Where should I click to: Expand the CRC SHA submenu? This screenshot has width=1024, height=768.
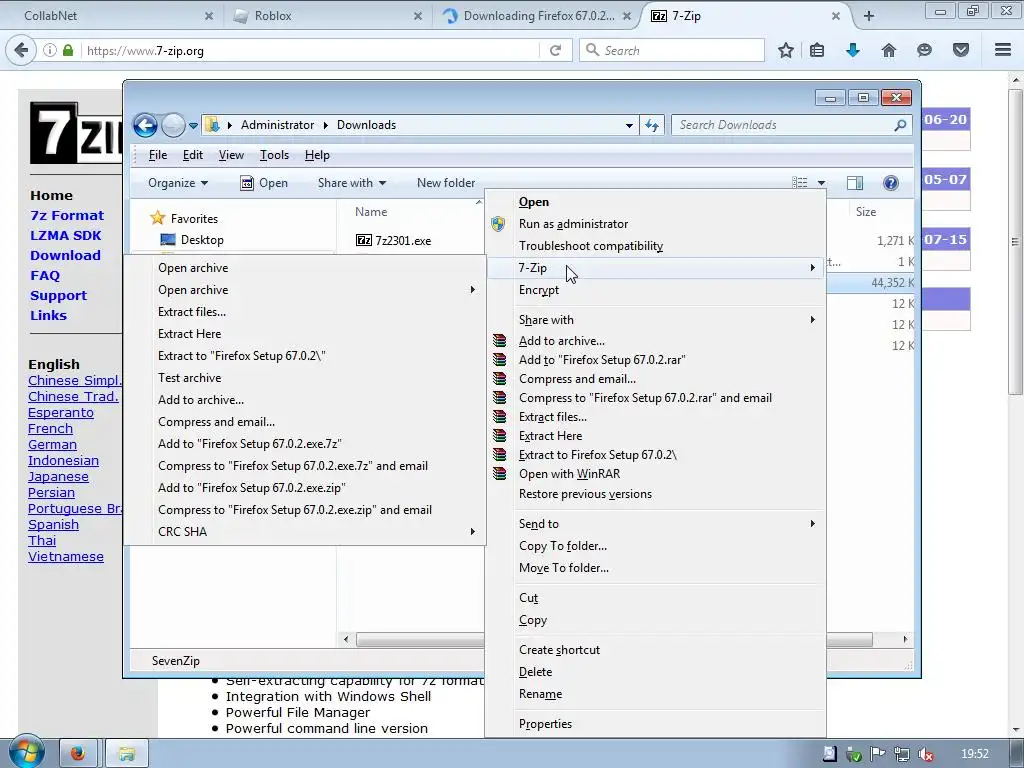pyautogui.click(x=472, y=532)
